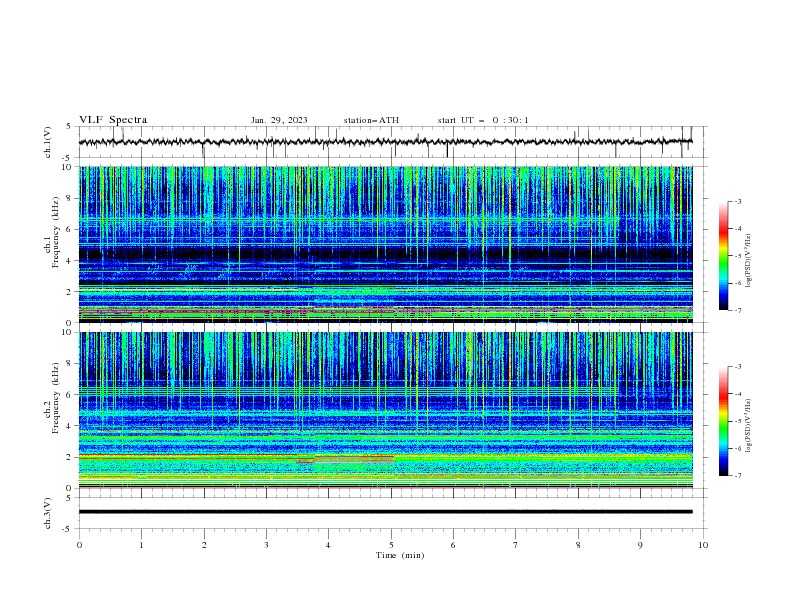
Task: Click the "Time (min)" axis title
Action: point(400,555)
